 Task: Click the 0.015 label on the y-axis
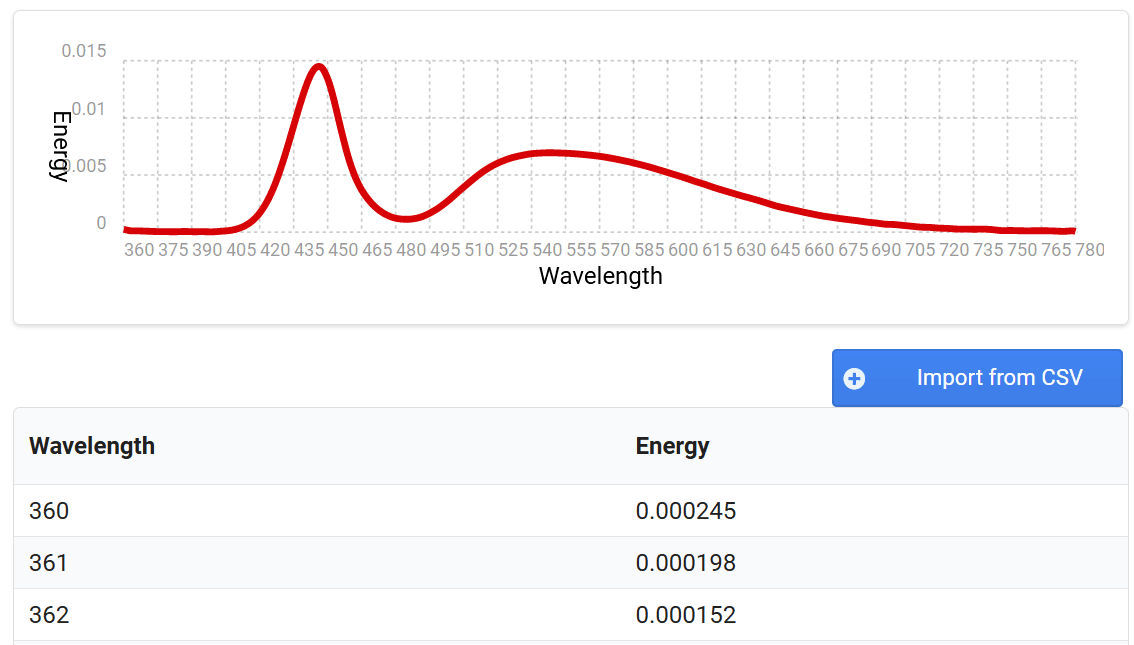(x=84, y=50)
